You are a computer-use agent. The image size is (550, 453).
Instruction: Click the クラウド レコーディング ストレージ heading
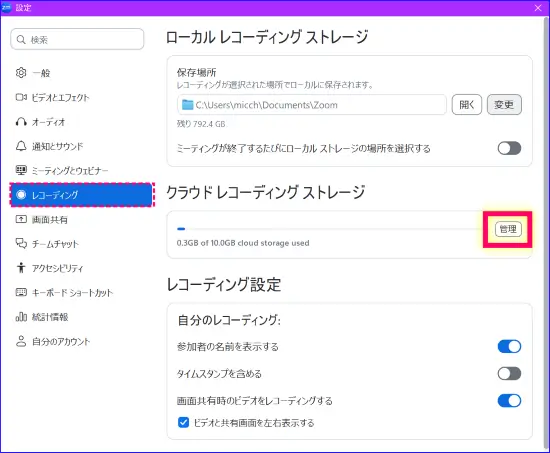pyautogui.click(x=266, y=192)
